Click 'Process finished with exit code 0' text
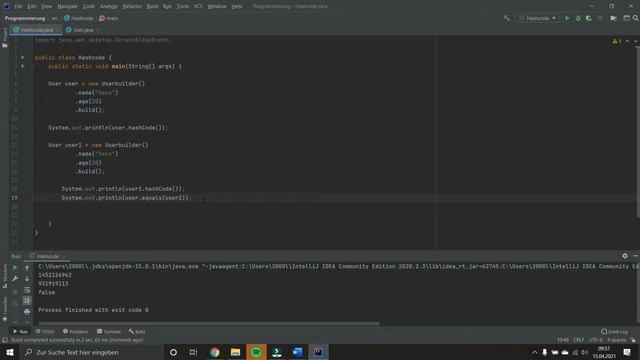640x360 pixels. coord(93,310)
